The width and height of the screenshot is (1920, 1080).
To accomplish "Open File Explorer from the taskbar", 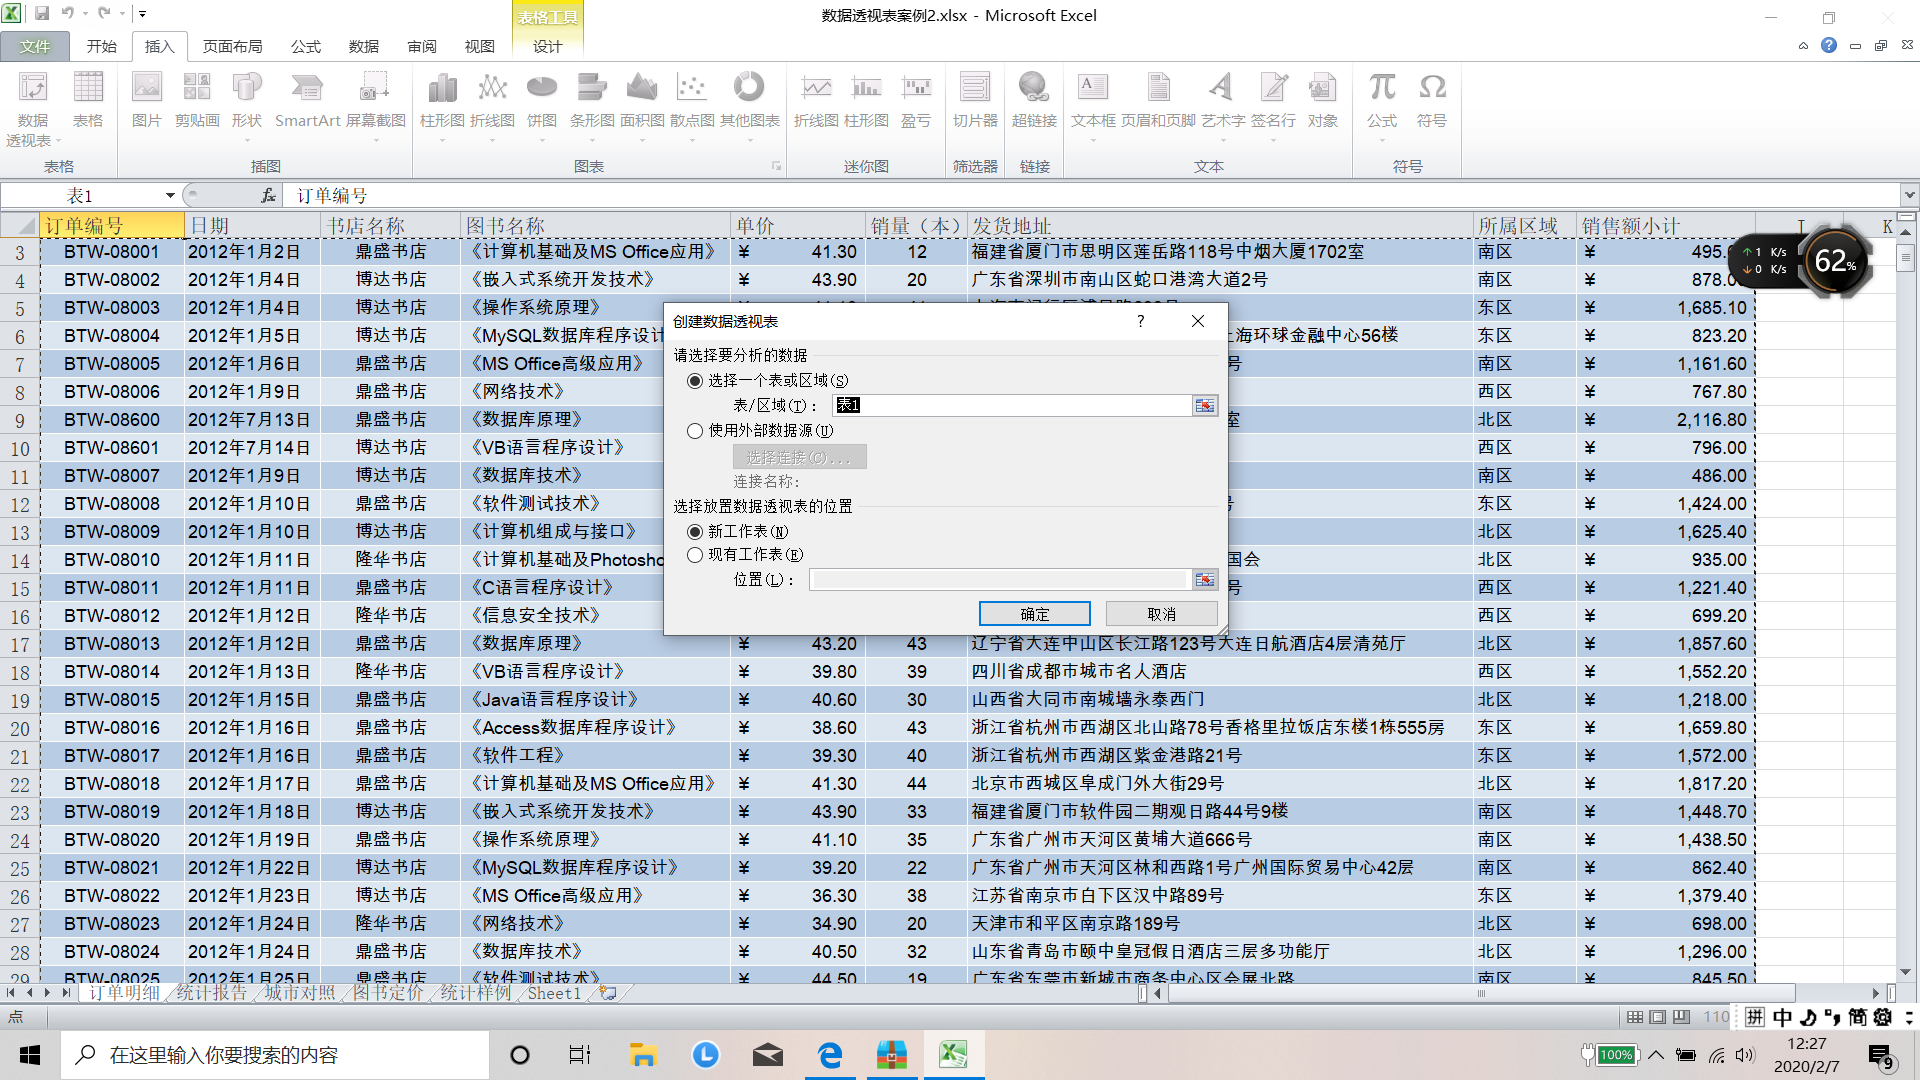I will (x=642, y=1055).
